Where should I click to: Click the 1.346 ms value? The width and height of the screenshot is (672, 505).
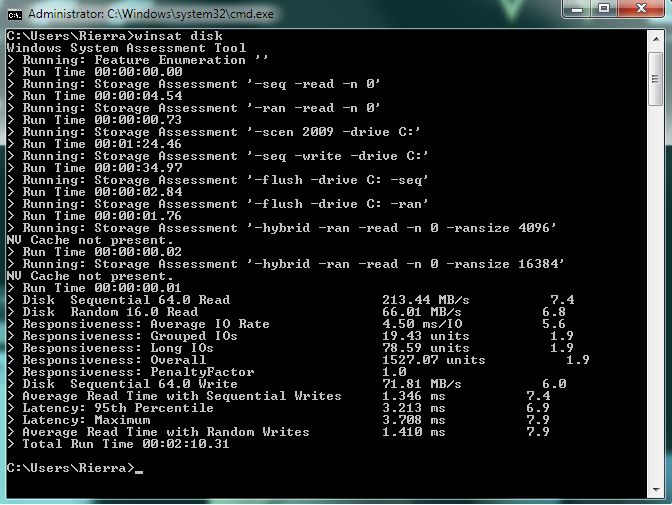point(414,396)
